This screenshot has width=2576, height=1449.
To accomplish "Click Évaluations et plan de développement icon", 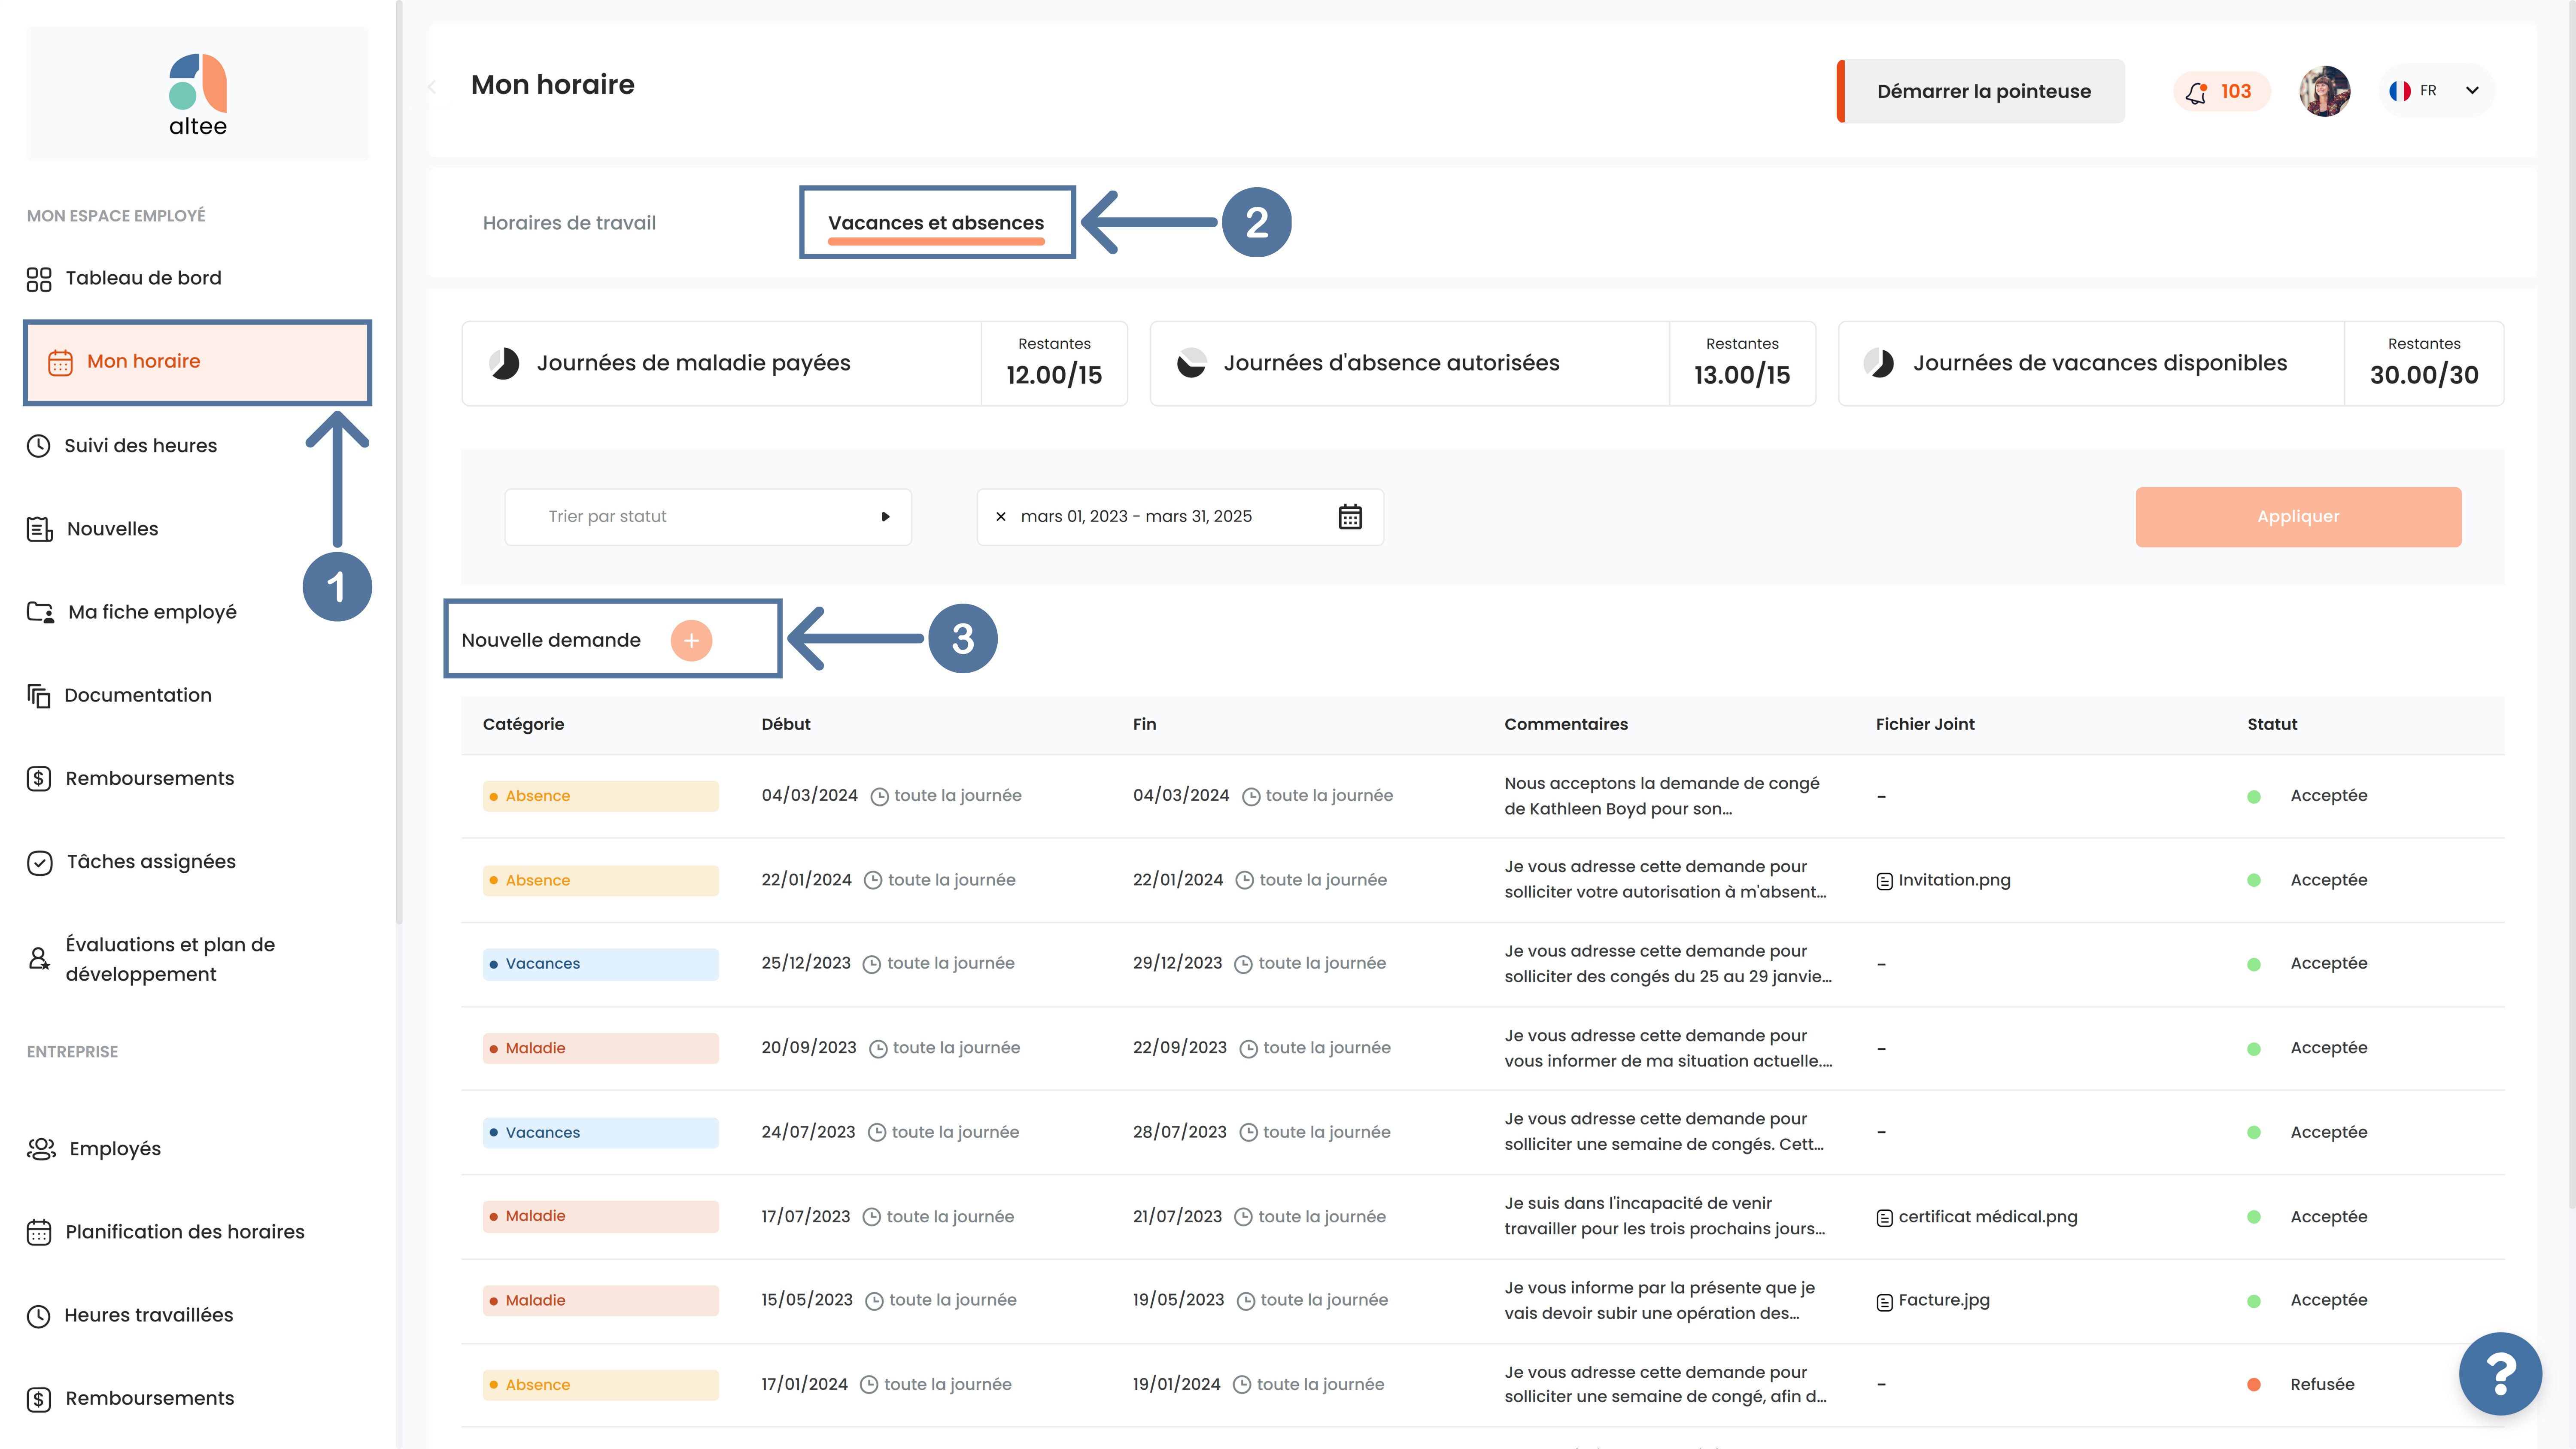I will 38,959.
